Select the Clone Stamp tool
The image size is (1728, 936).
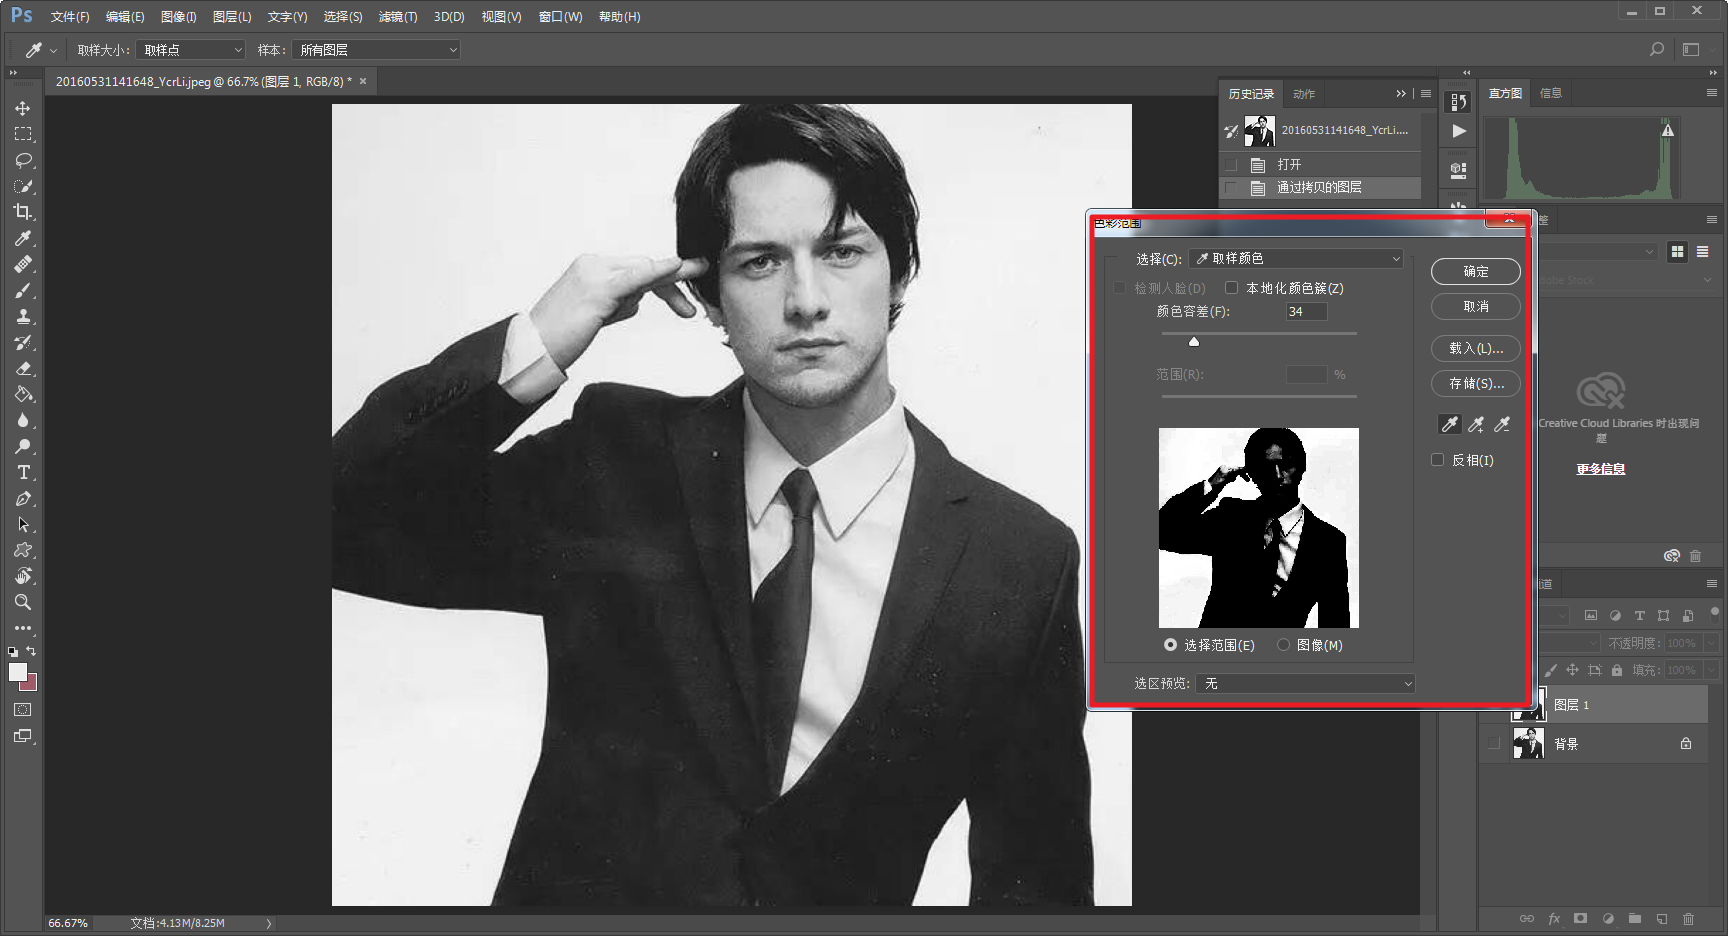[22, 316]
